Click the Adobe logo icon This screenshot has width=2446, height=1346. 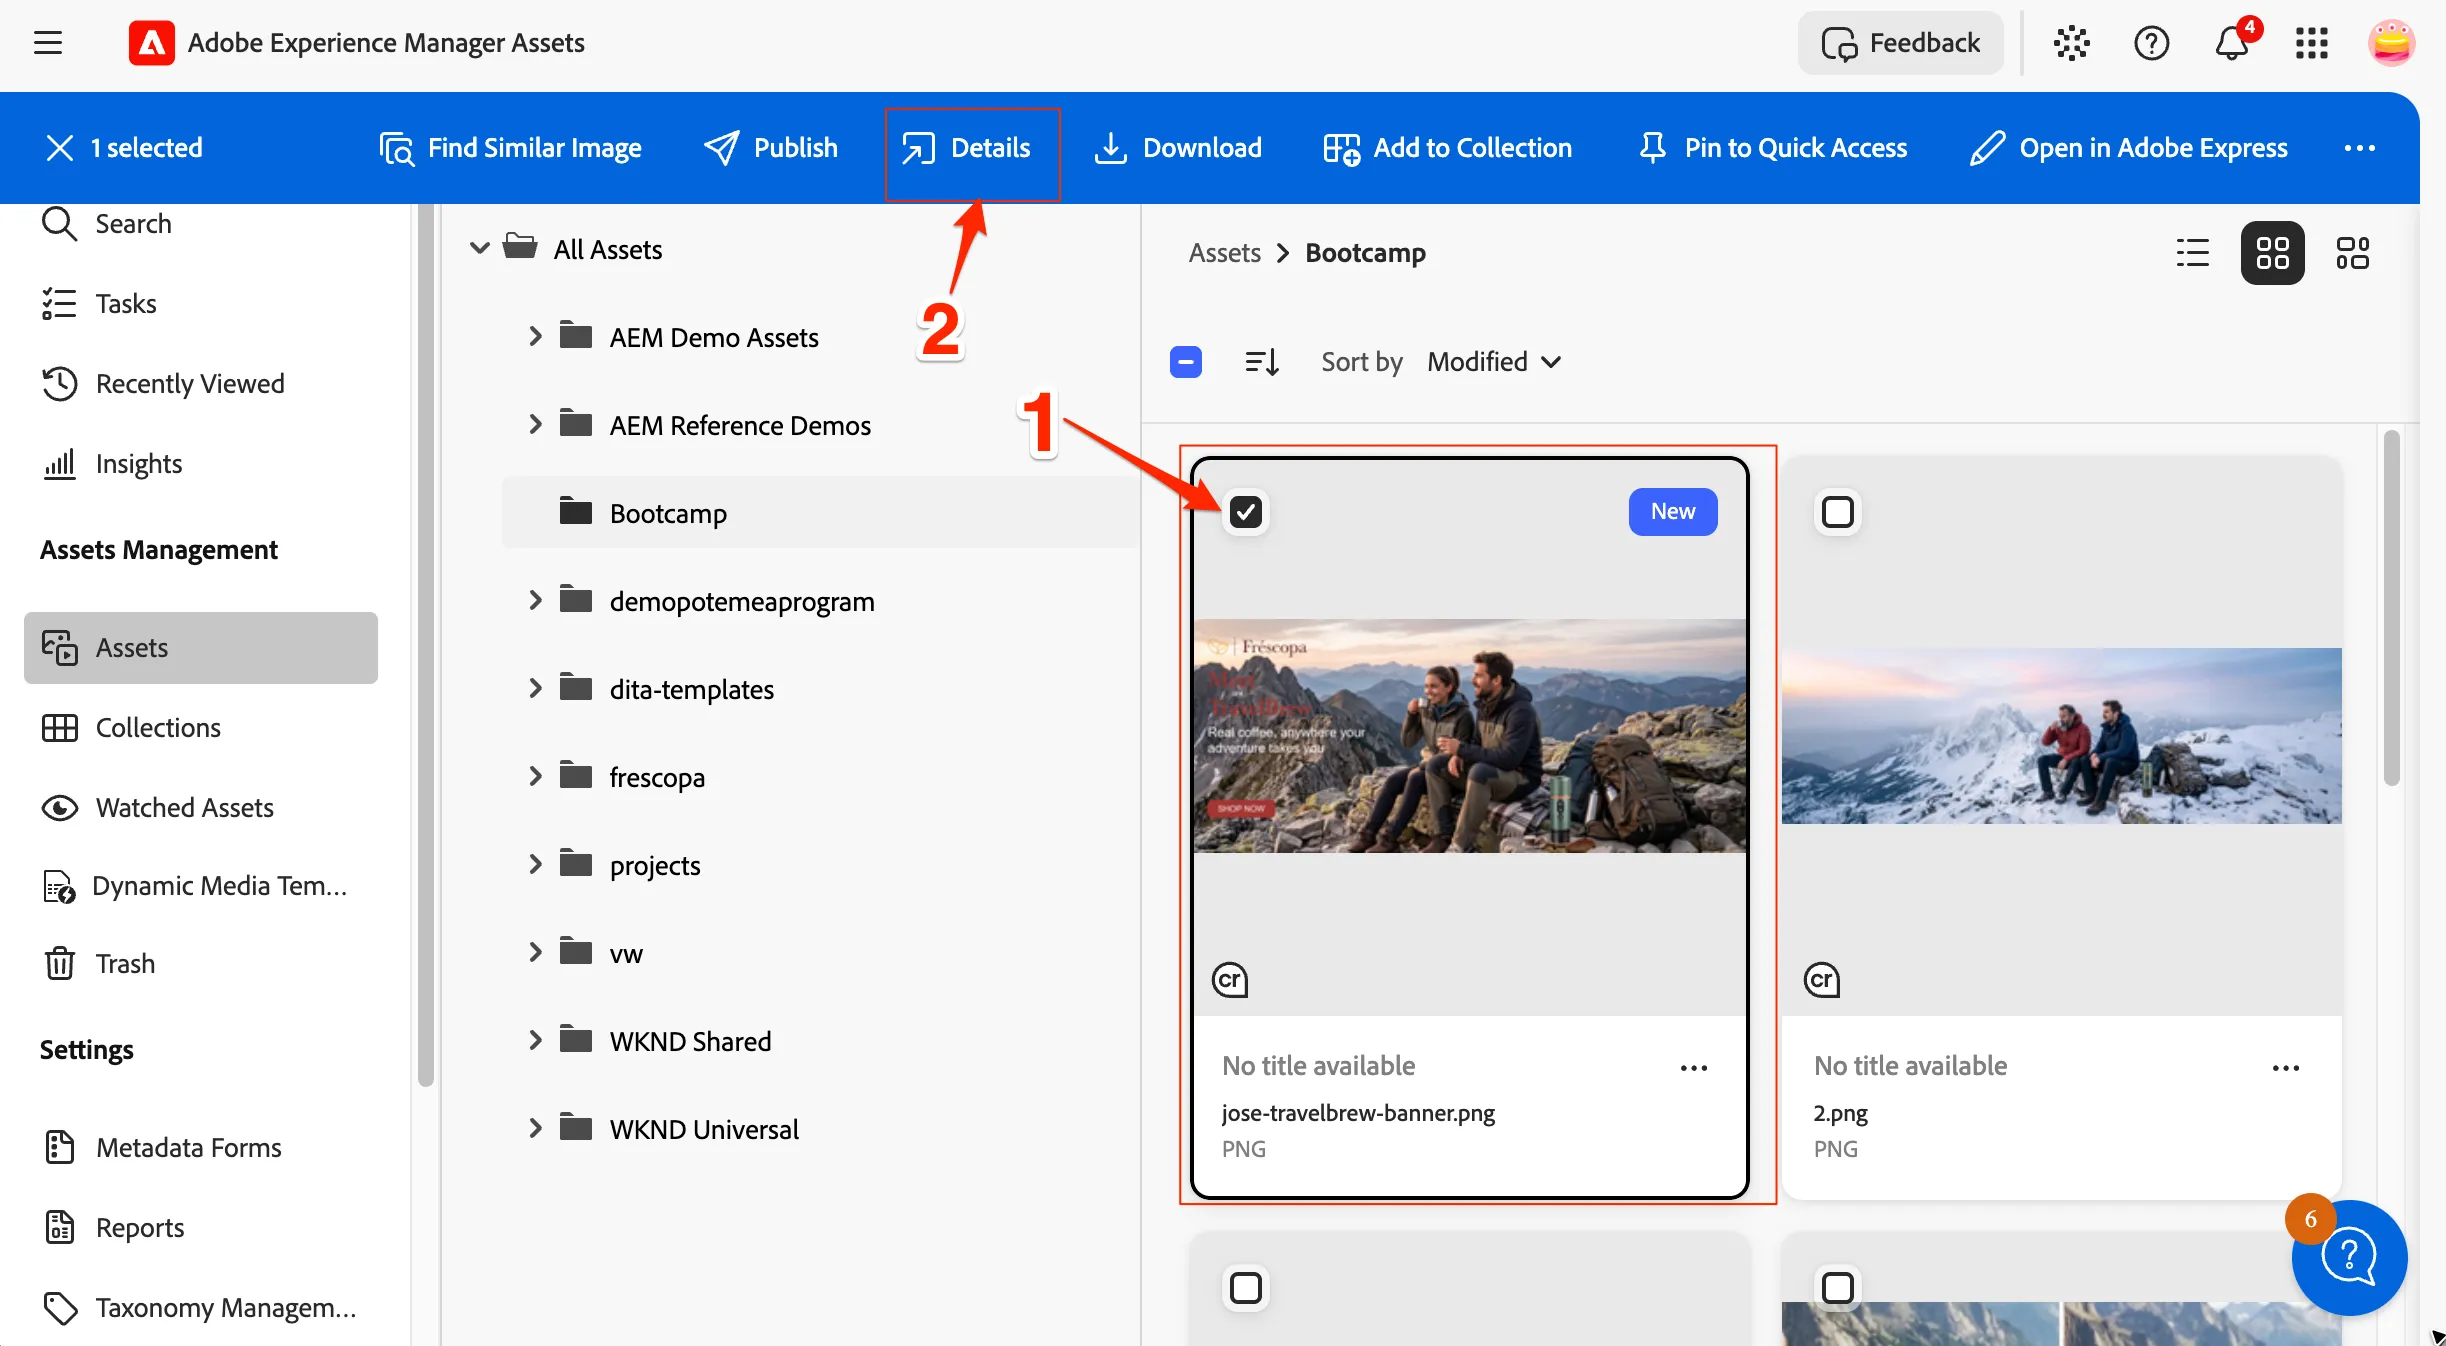[151, 43]
